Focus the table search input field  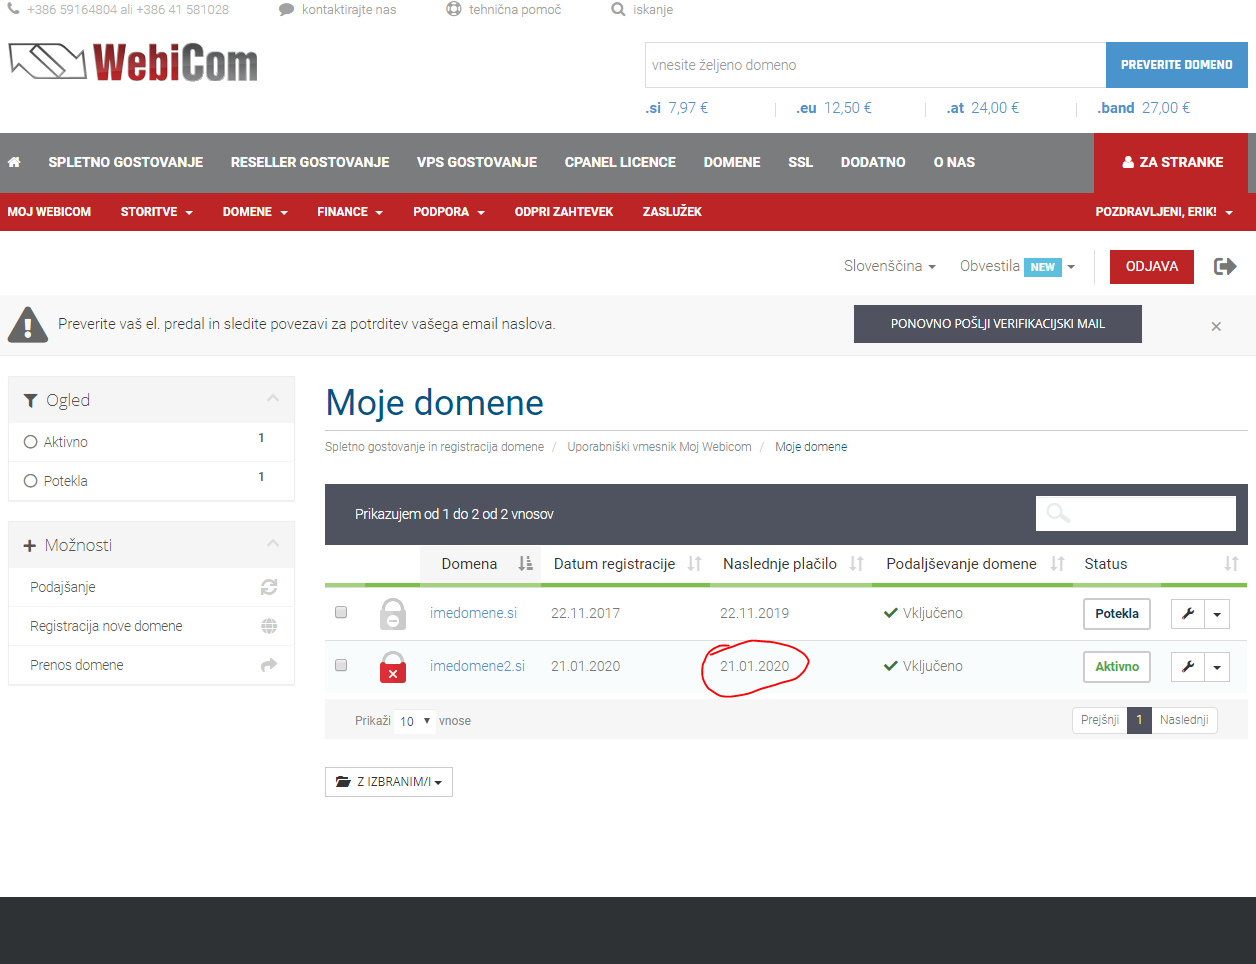(1136, 513)
